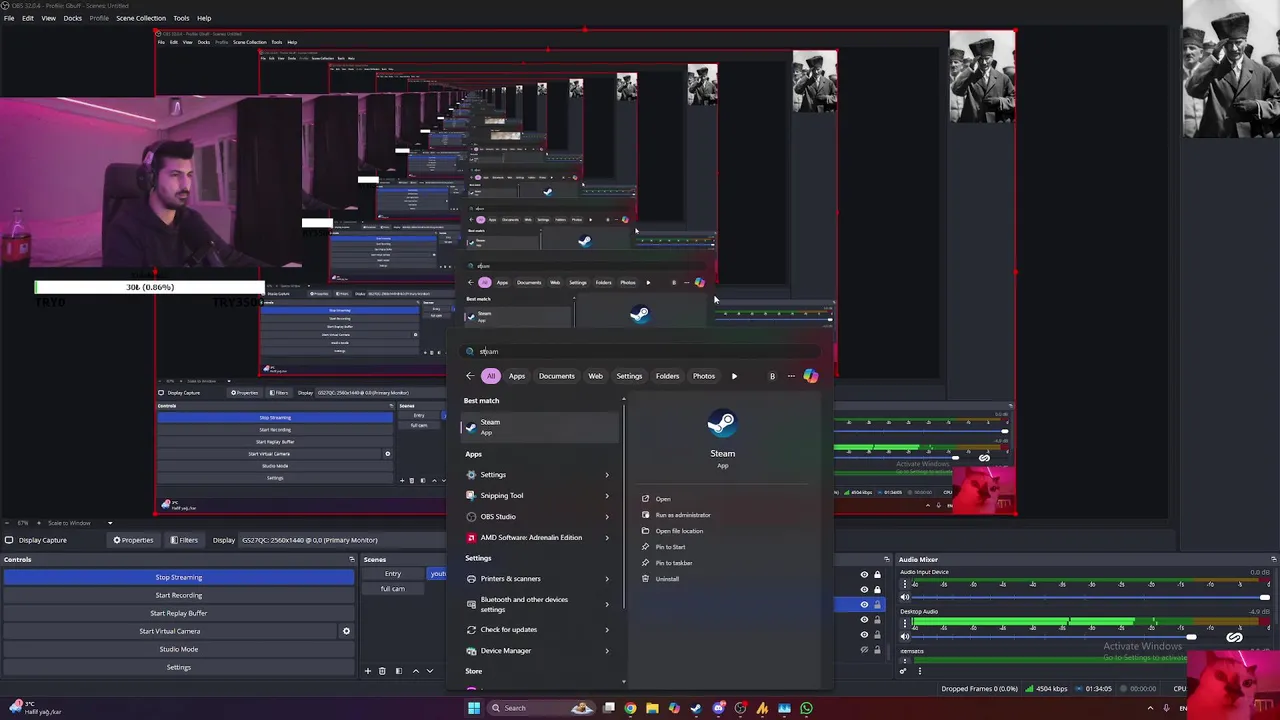Adjust the Desktop Audio volume slider
Screen dimensions: 1280x720
(1191, 636)
